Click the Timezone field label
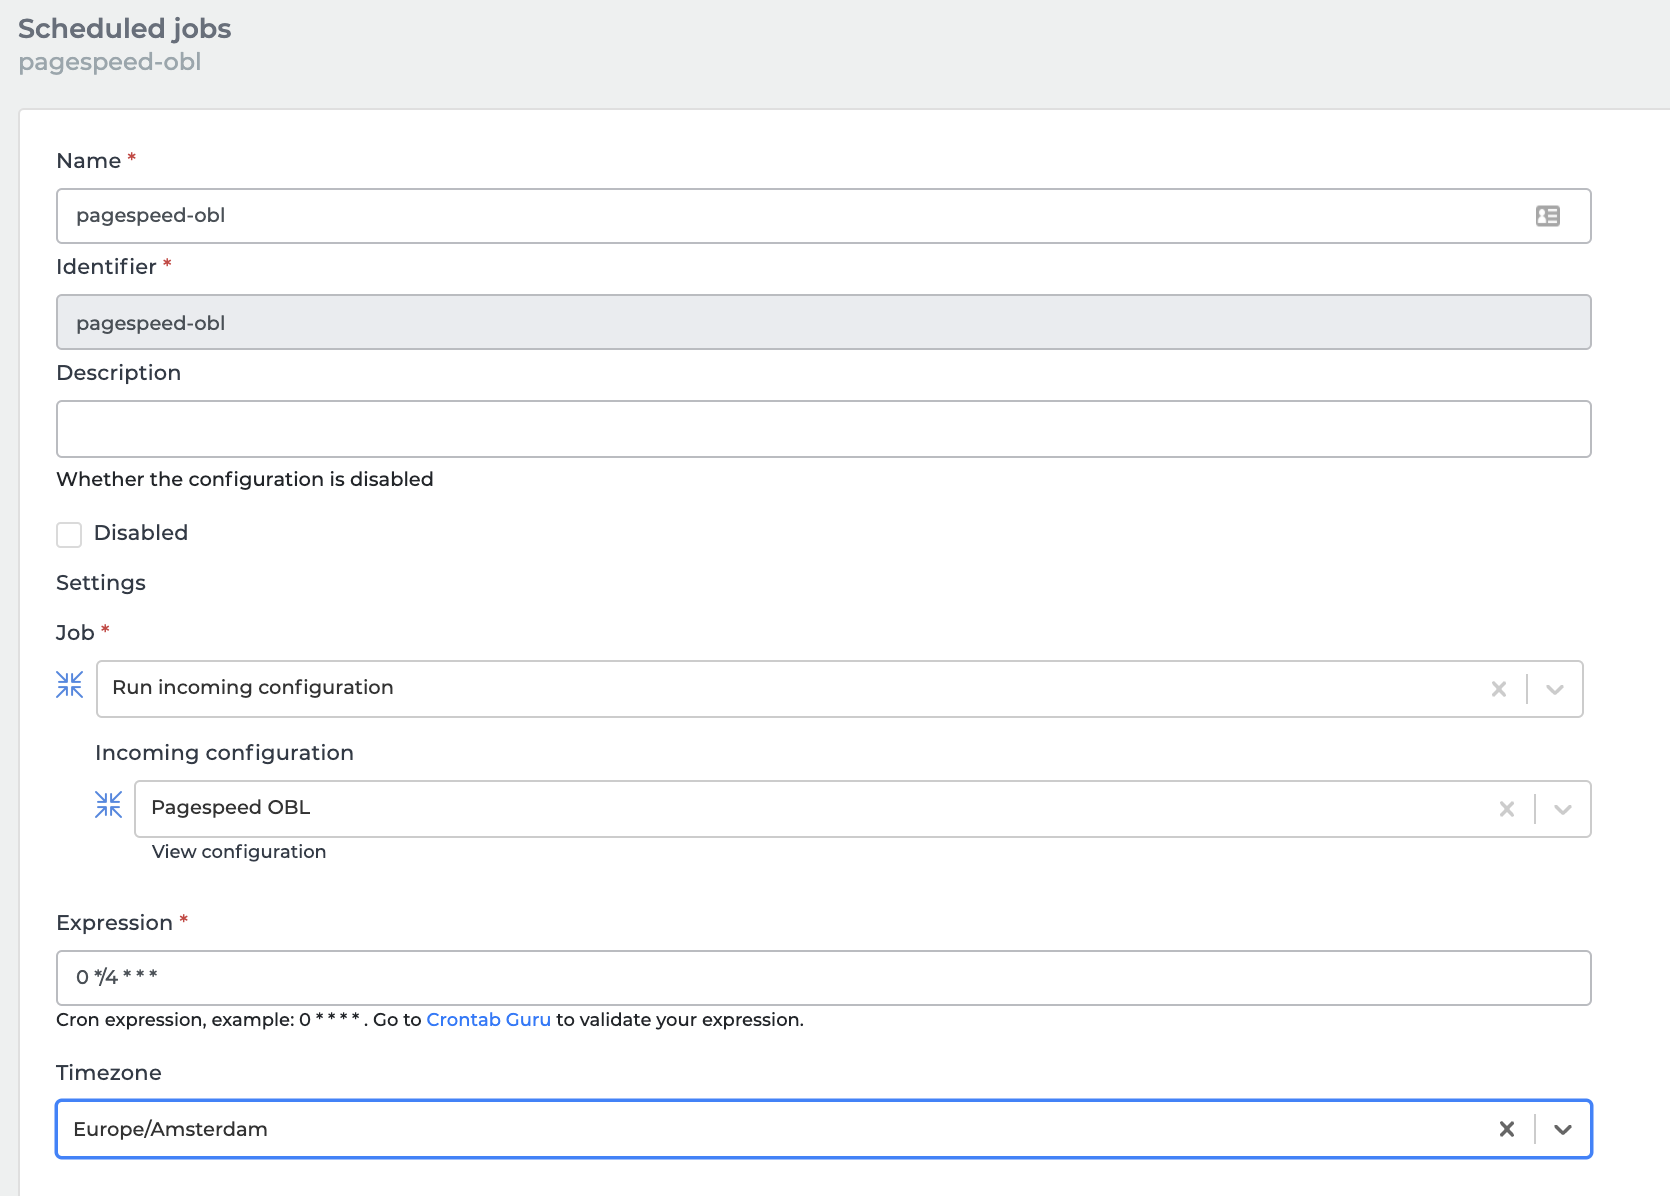Viewport: 1670px width, 1196px height. pyautogui.click(x=109, y=1073)
